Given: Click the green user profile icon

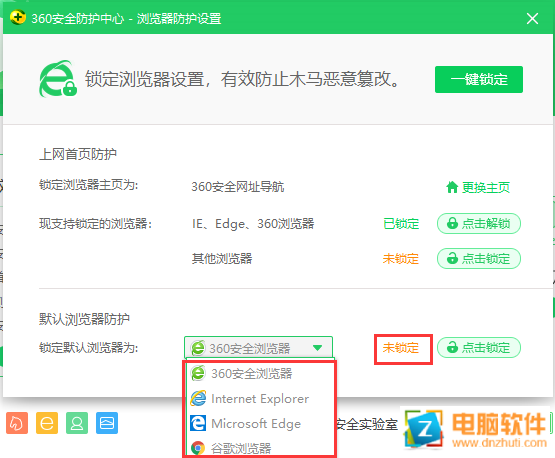Looking at the screenshot, I should 77,423.
